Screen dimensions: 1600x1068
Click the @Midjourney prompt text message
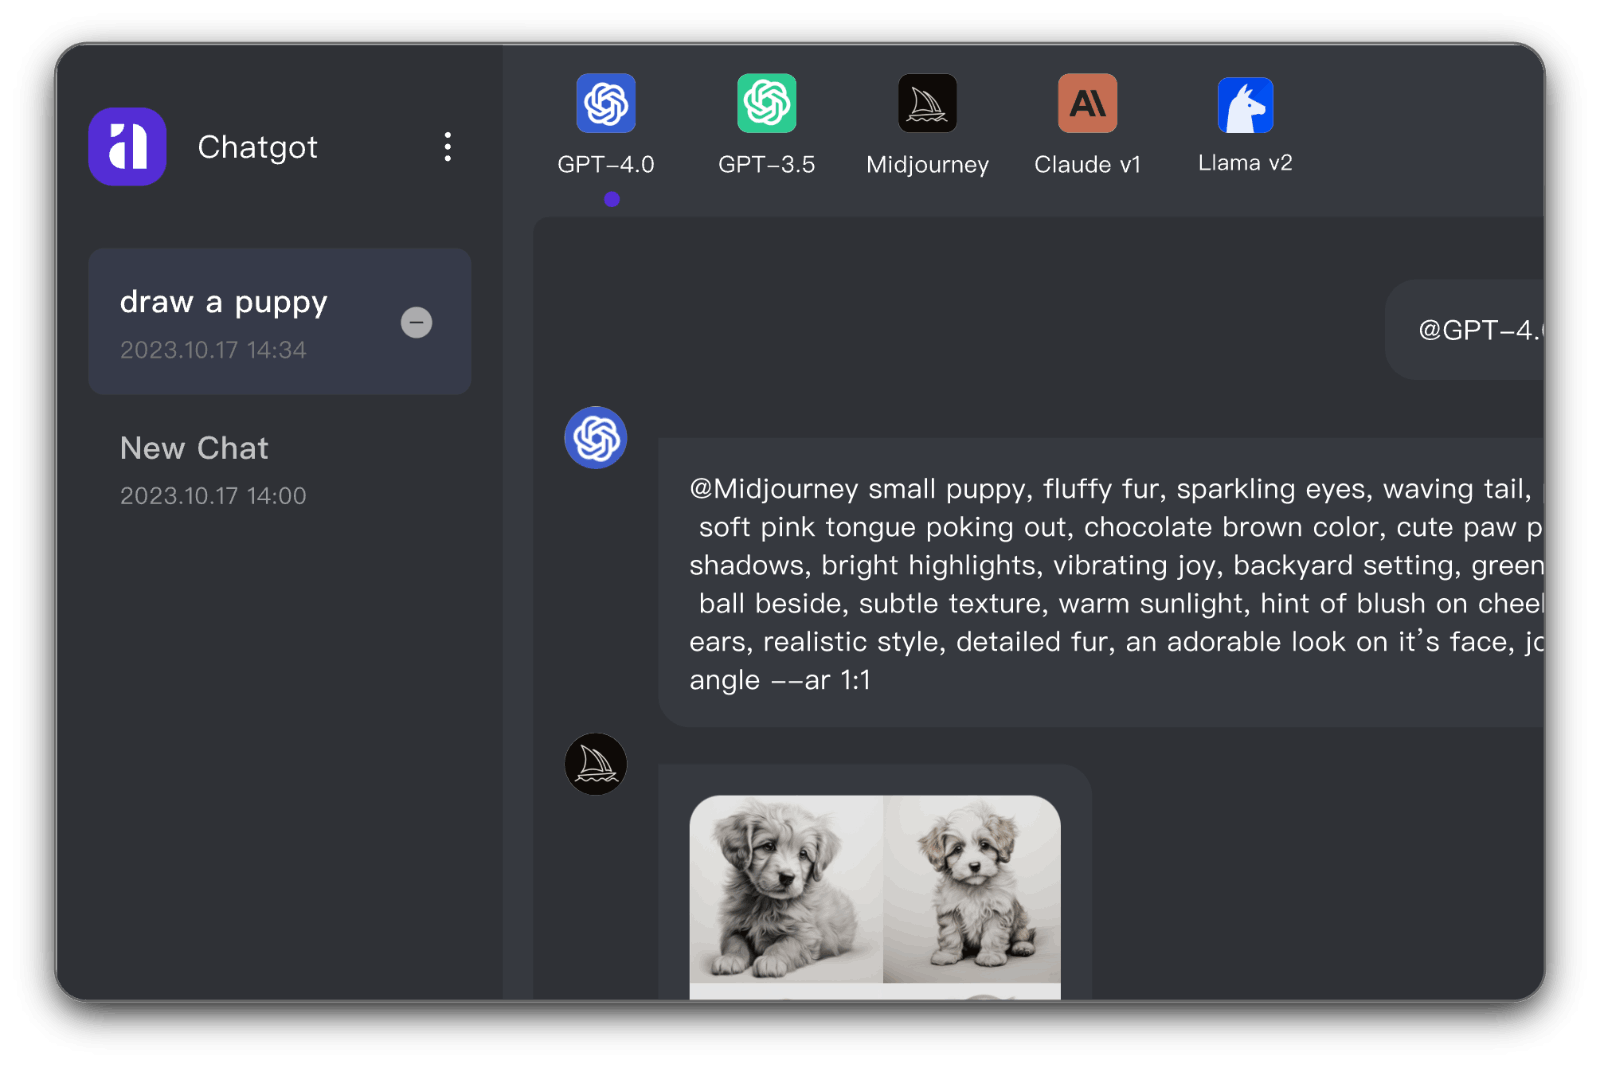(1100, 583)
